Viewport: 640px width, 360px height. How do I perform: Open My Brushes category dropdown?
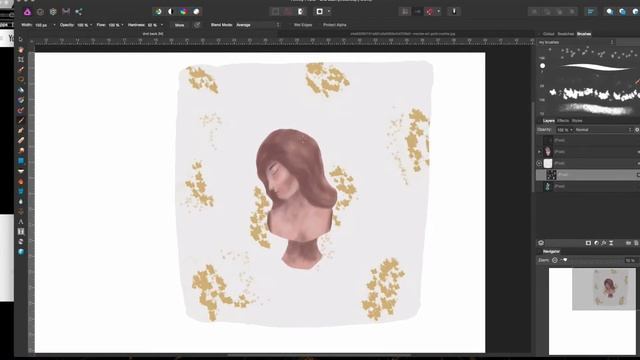coord(576,42)
